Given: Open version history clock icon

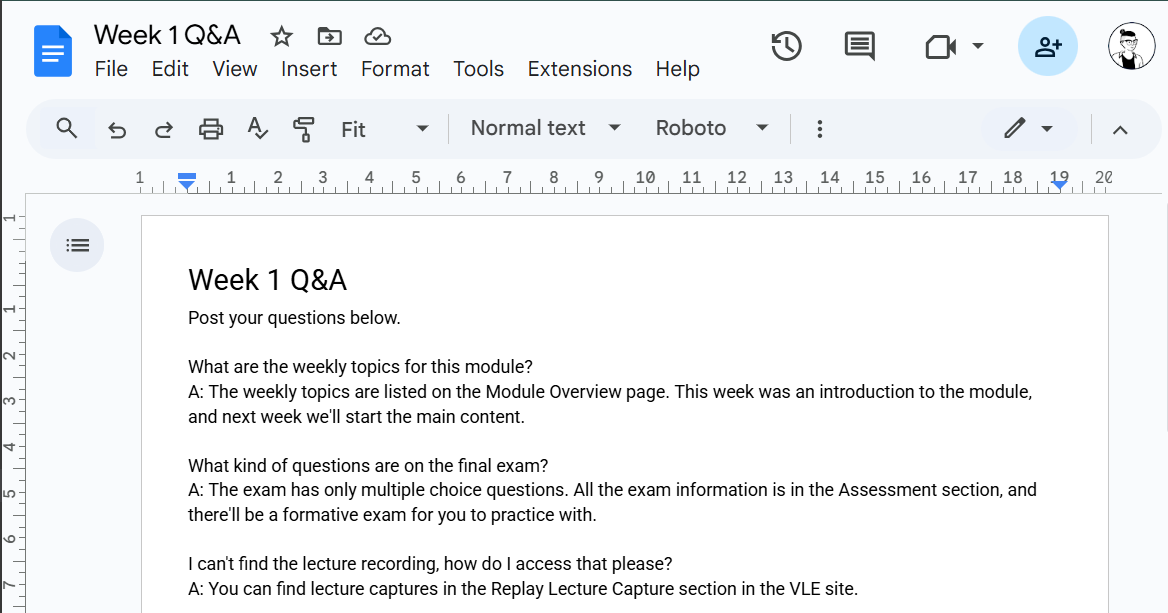Looking at the screenshot, I should [x=786, y=46].
